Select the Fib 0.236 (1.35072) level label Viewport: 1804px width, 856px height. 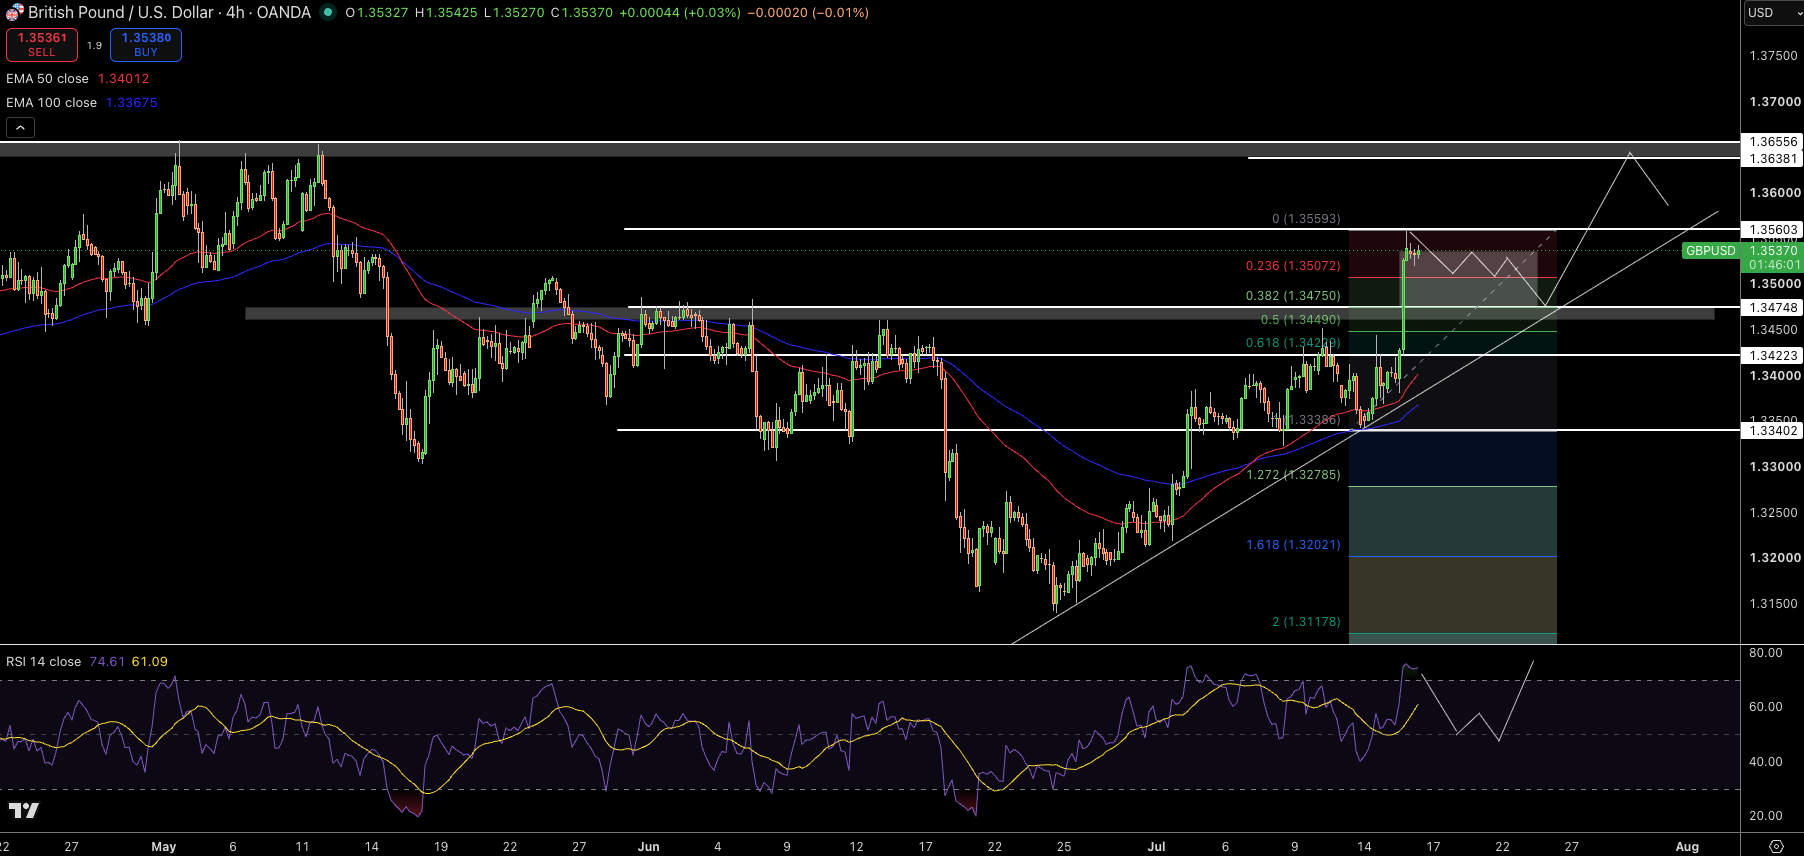1293,266
